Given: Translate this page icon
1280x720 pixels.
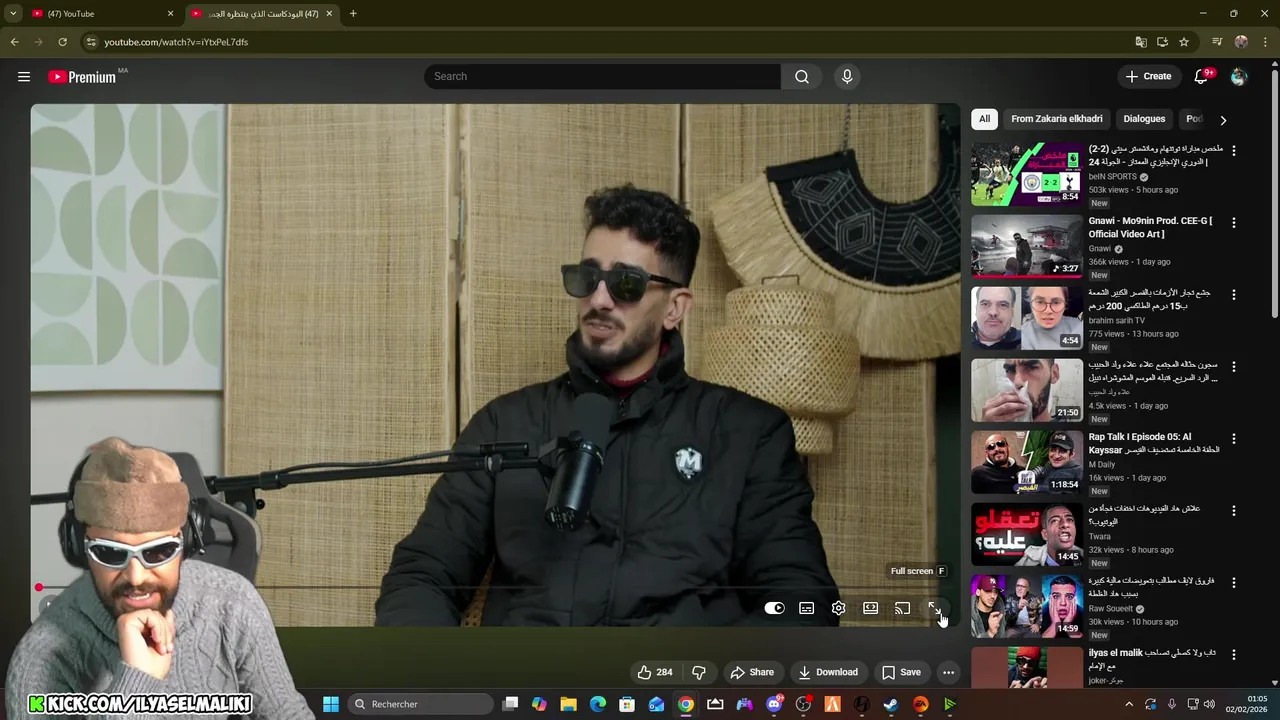Looking at the screenshot, I should pos(1141,42).
